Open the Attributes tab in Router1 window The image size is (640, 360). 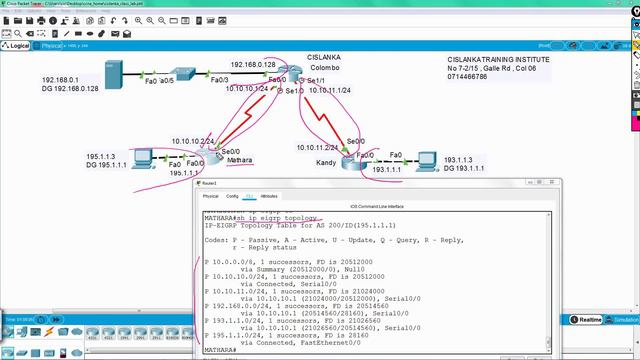(269, 196)
